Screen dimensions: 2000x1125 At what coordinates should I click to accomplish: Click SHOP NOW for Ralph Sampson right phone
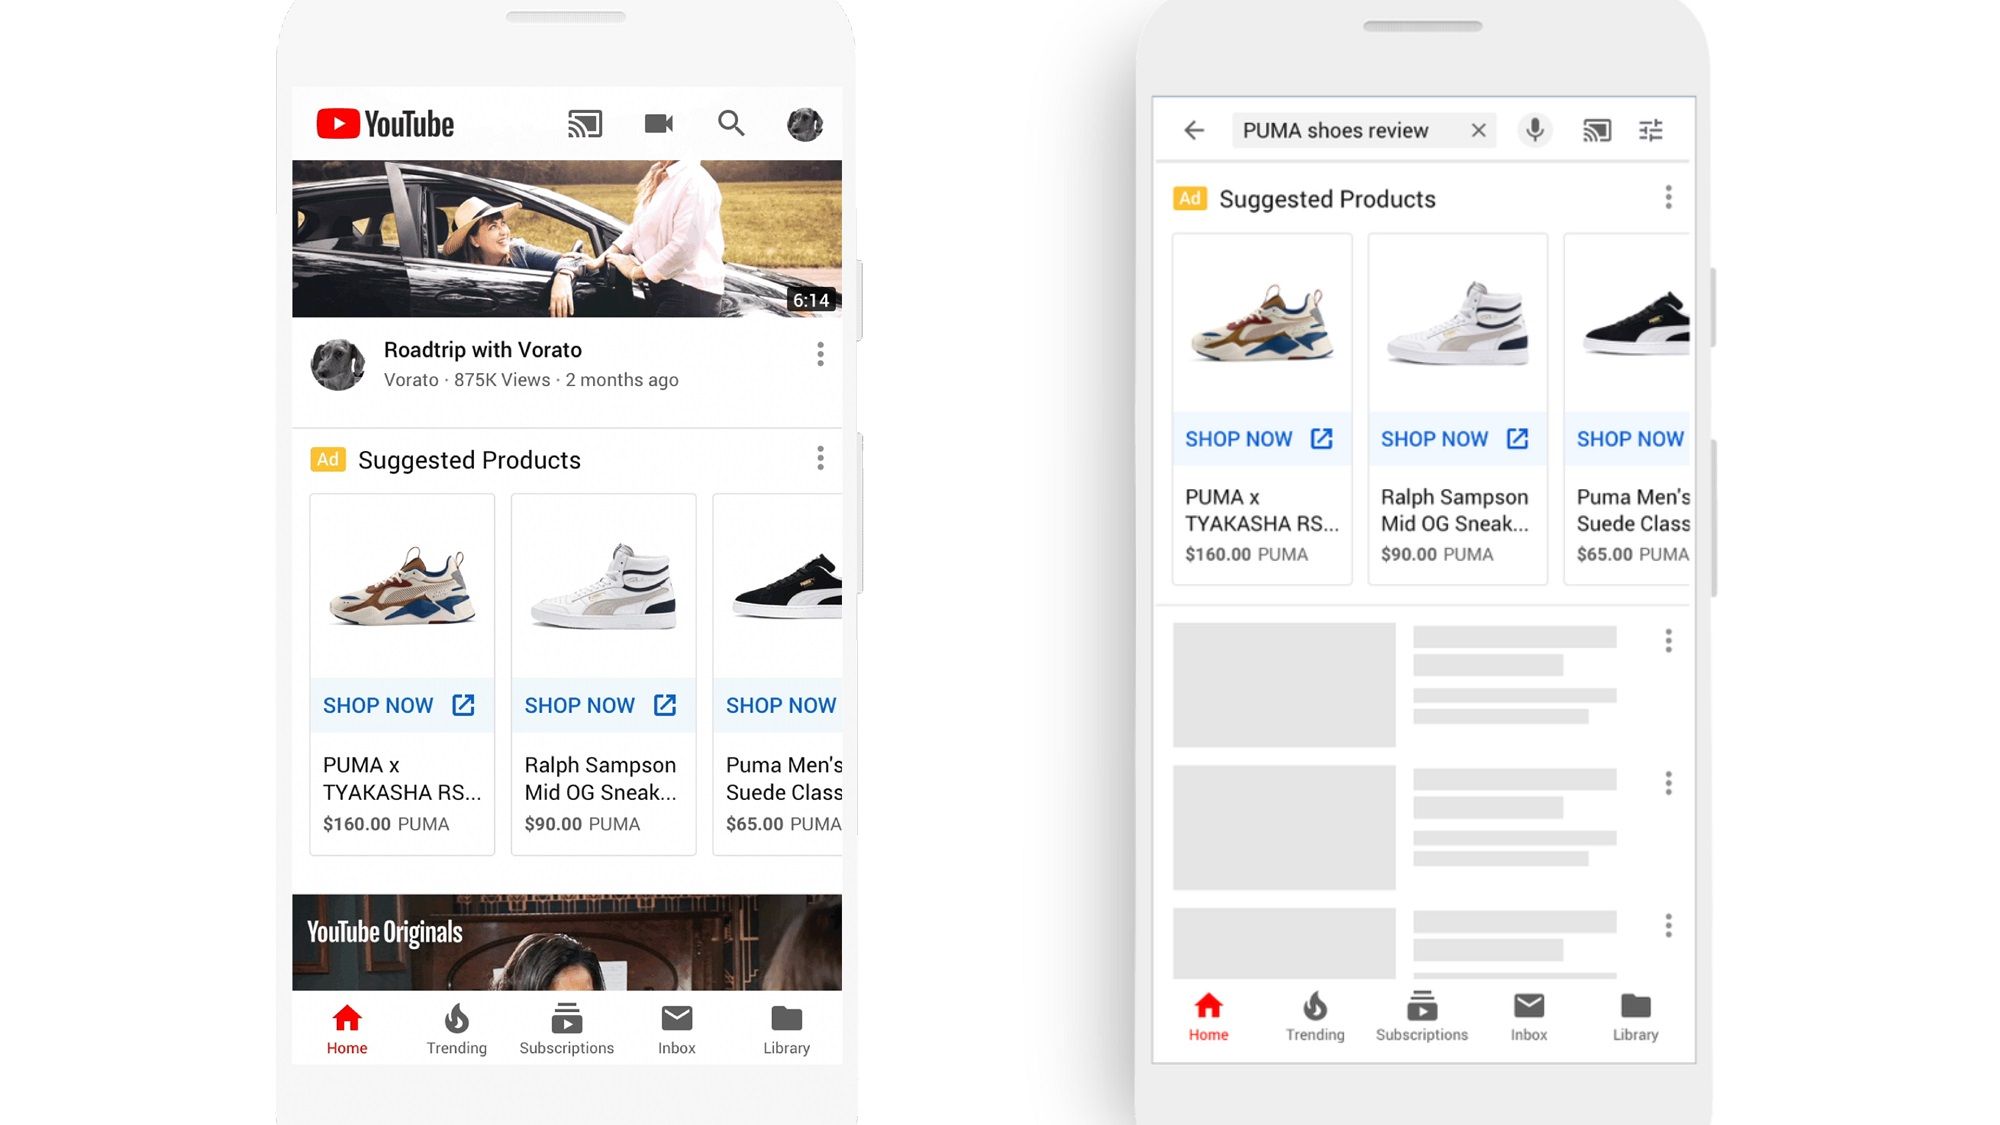(x=1455, y=439)
